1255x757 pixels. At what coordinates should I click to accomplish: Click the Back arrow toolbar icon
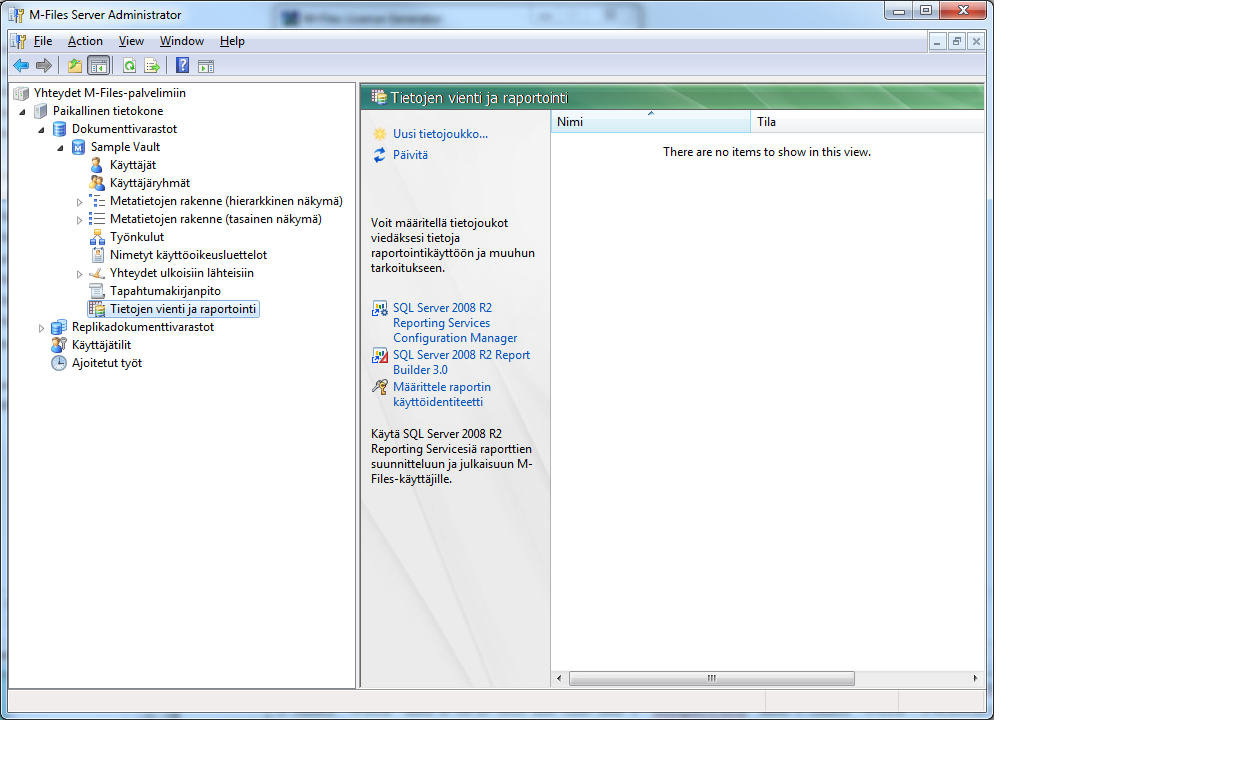click(20, 66)
